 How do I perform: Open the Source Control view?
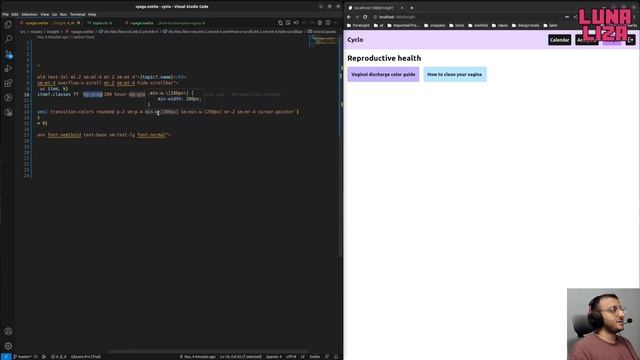tap(8, 54)
